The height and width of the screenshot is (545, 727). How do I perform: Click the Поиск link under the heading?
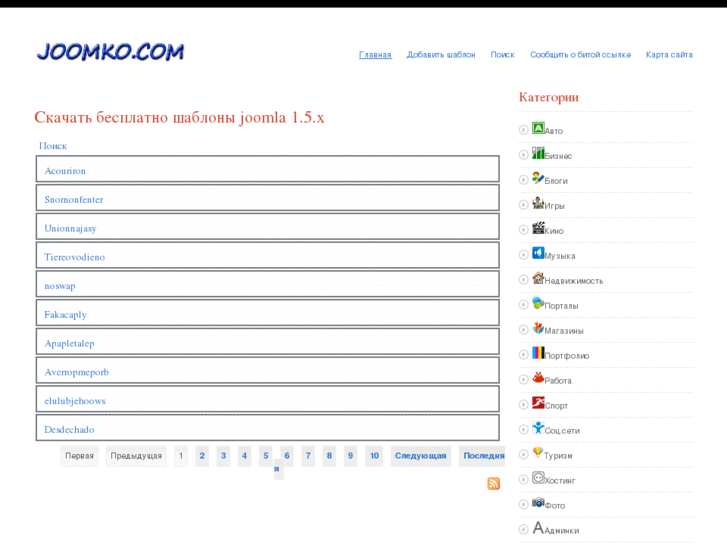tap(53, 146)
